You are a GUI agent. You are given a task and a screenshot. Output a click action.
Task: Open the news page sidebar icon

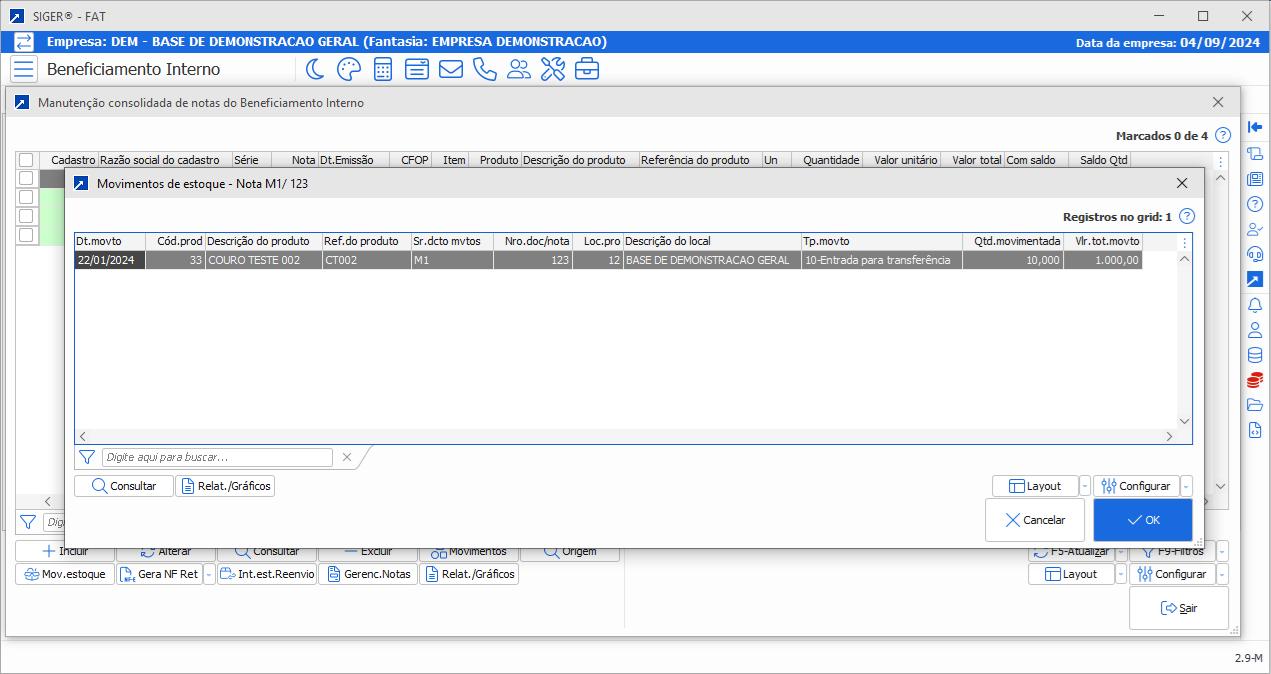pos(1255,178)
